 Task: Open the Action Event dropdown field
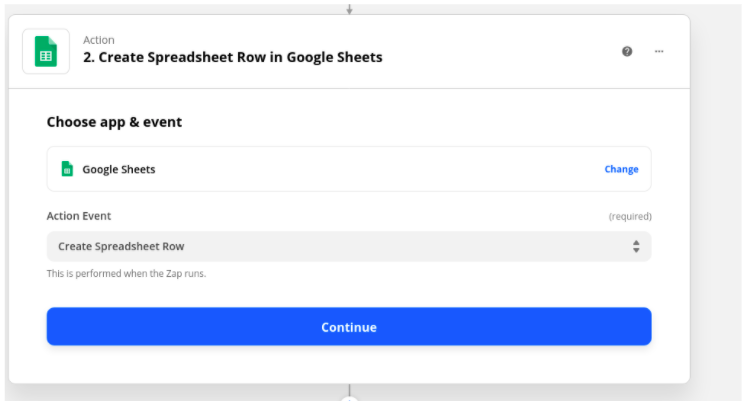click(349, 246)
